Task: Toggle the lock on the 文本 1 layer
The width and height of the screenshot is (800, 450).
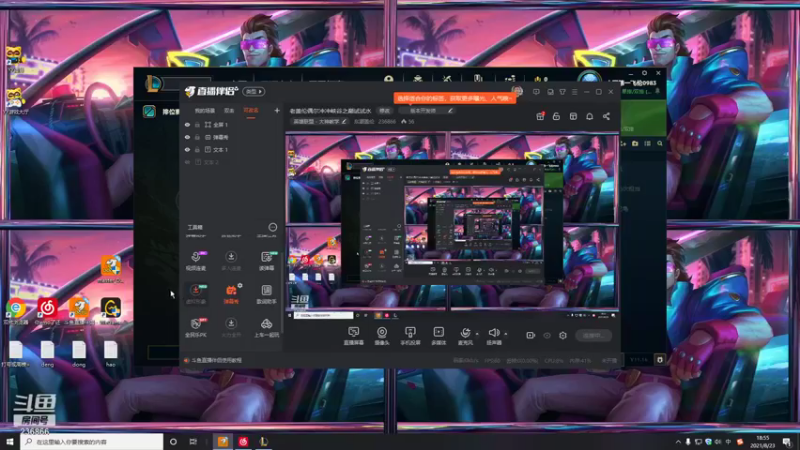Action: pos(197,149)
